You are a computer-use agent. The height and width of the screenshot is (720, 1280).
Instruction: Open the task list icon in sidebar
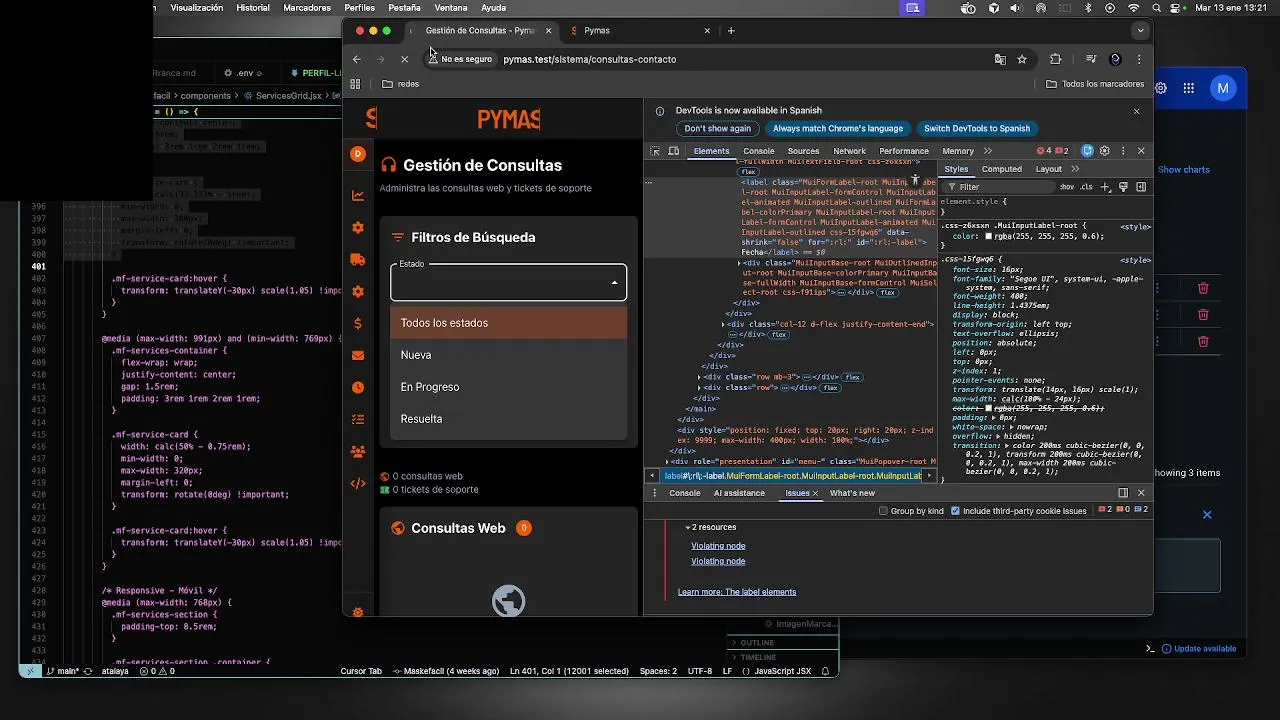[x=358, y=419]
